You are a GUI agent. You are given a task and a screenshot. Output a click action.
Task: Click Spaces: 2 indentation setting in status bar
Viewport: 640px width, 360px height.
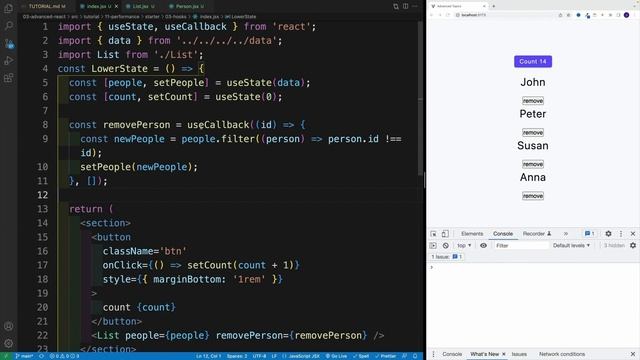point(237,356)
